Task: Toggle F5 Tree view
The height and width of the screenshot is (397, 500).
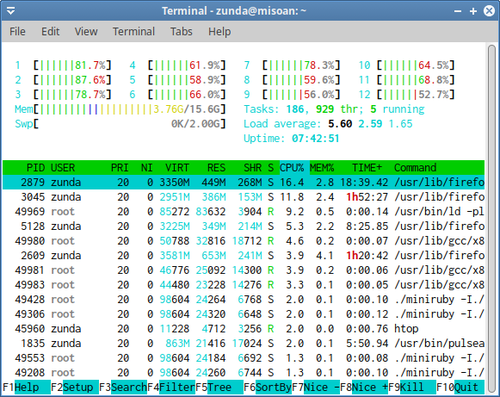Action: tap(219, 387)
